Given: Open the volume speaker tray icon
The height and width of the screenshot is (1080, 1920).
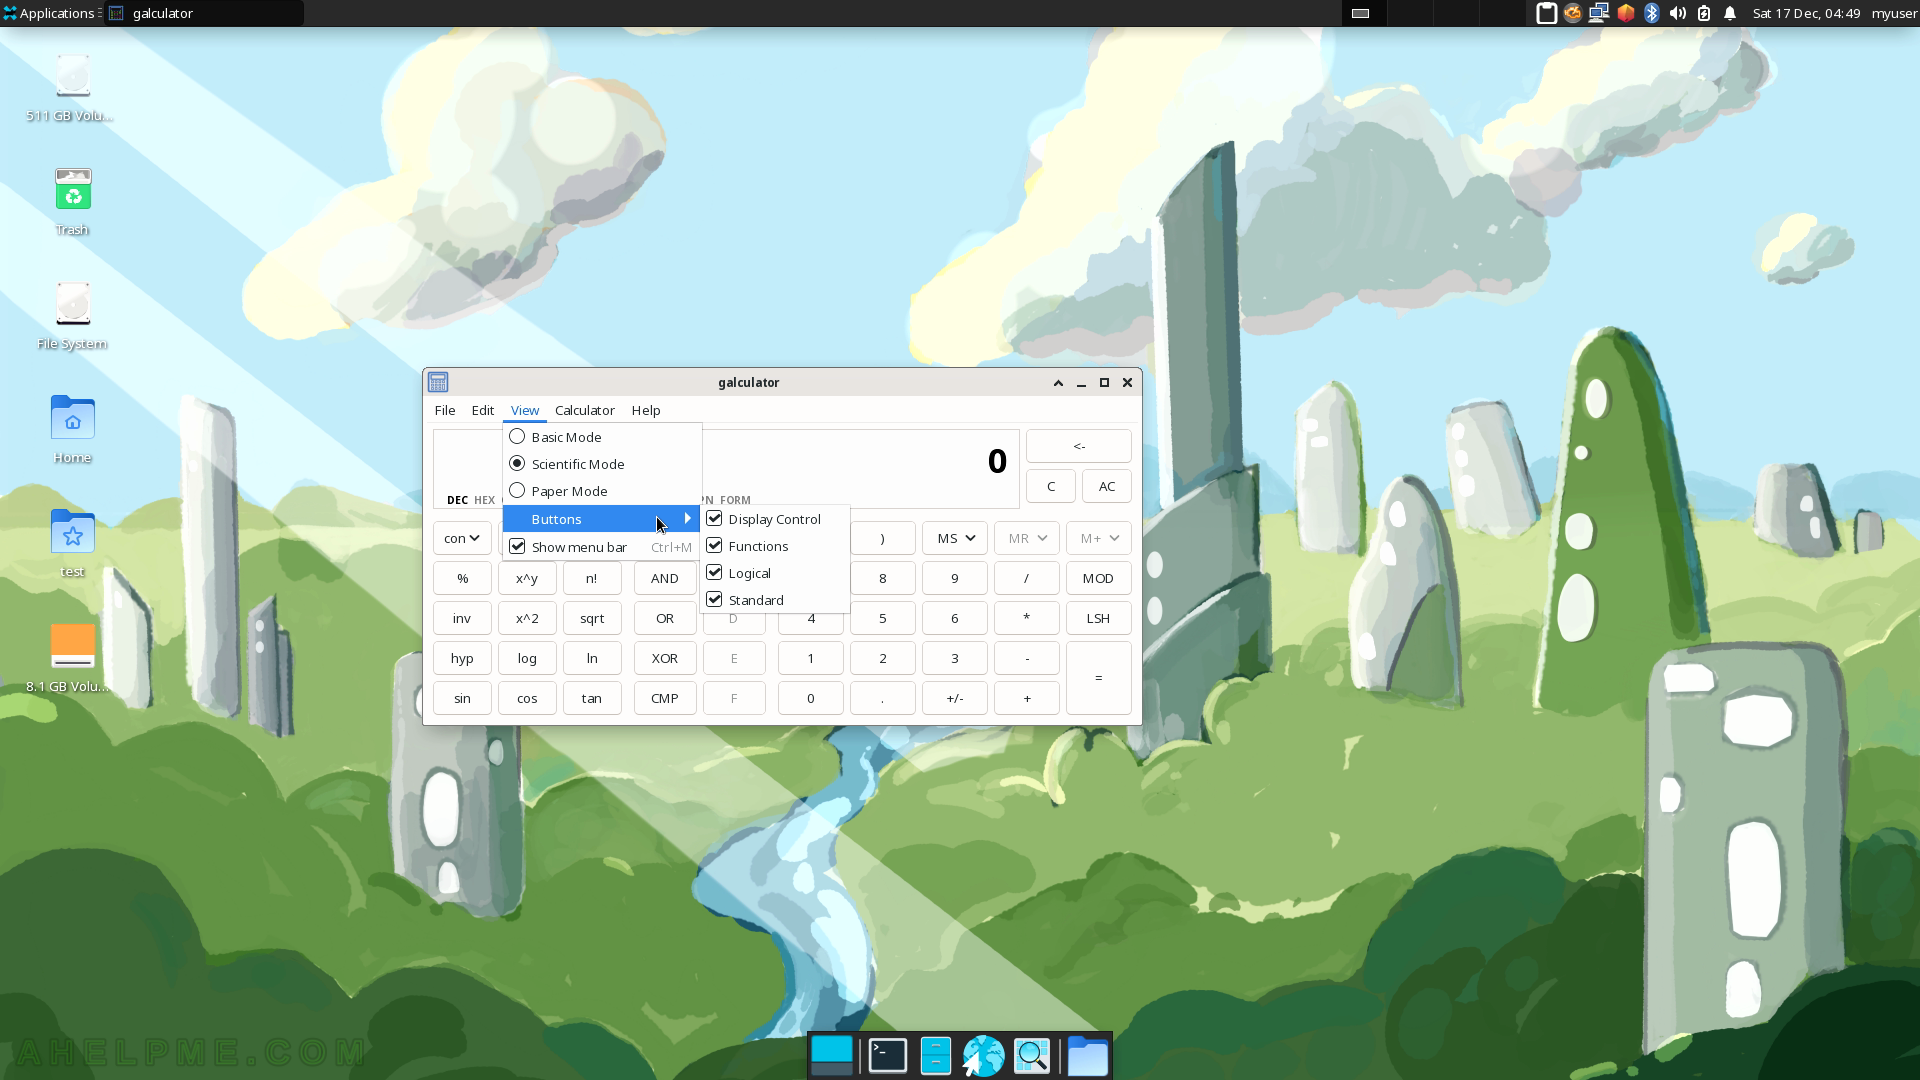Looking at the screenshot, I should [1677, 13].
